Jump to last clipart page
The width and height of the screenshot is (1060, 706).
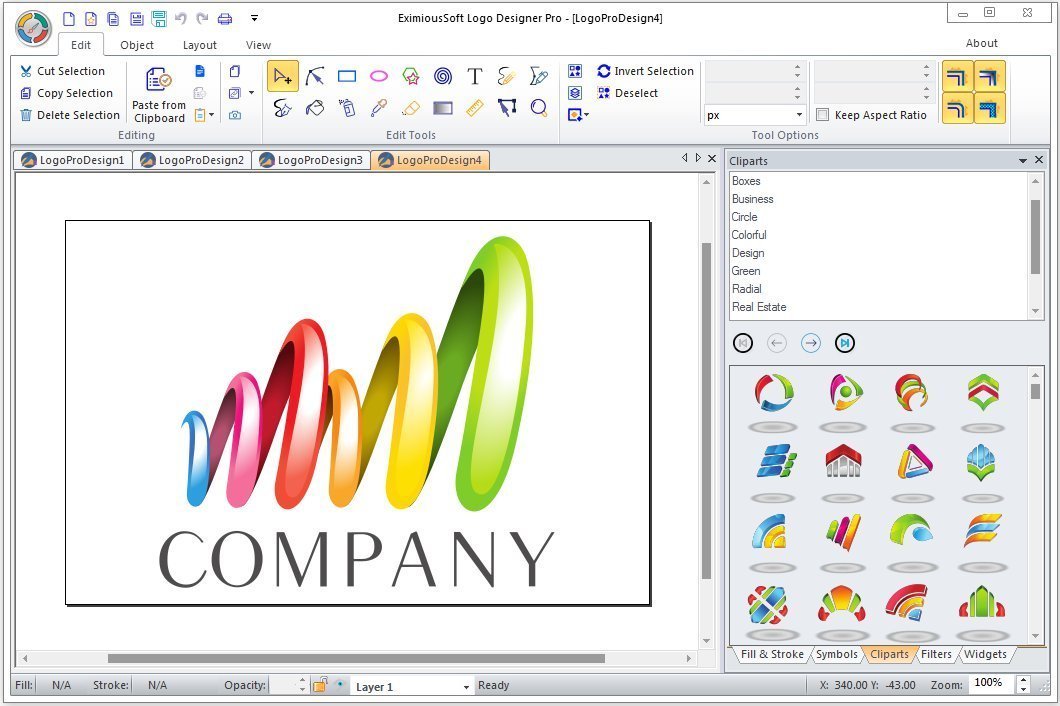pyautogui.click(x=844, y=343)
